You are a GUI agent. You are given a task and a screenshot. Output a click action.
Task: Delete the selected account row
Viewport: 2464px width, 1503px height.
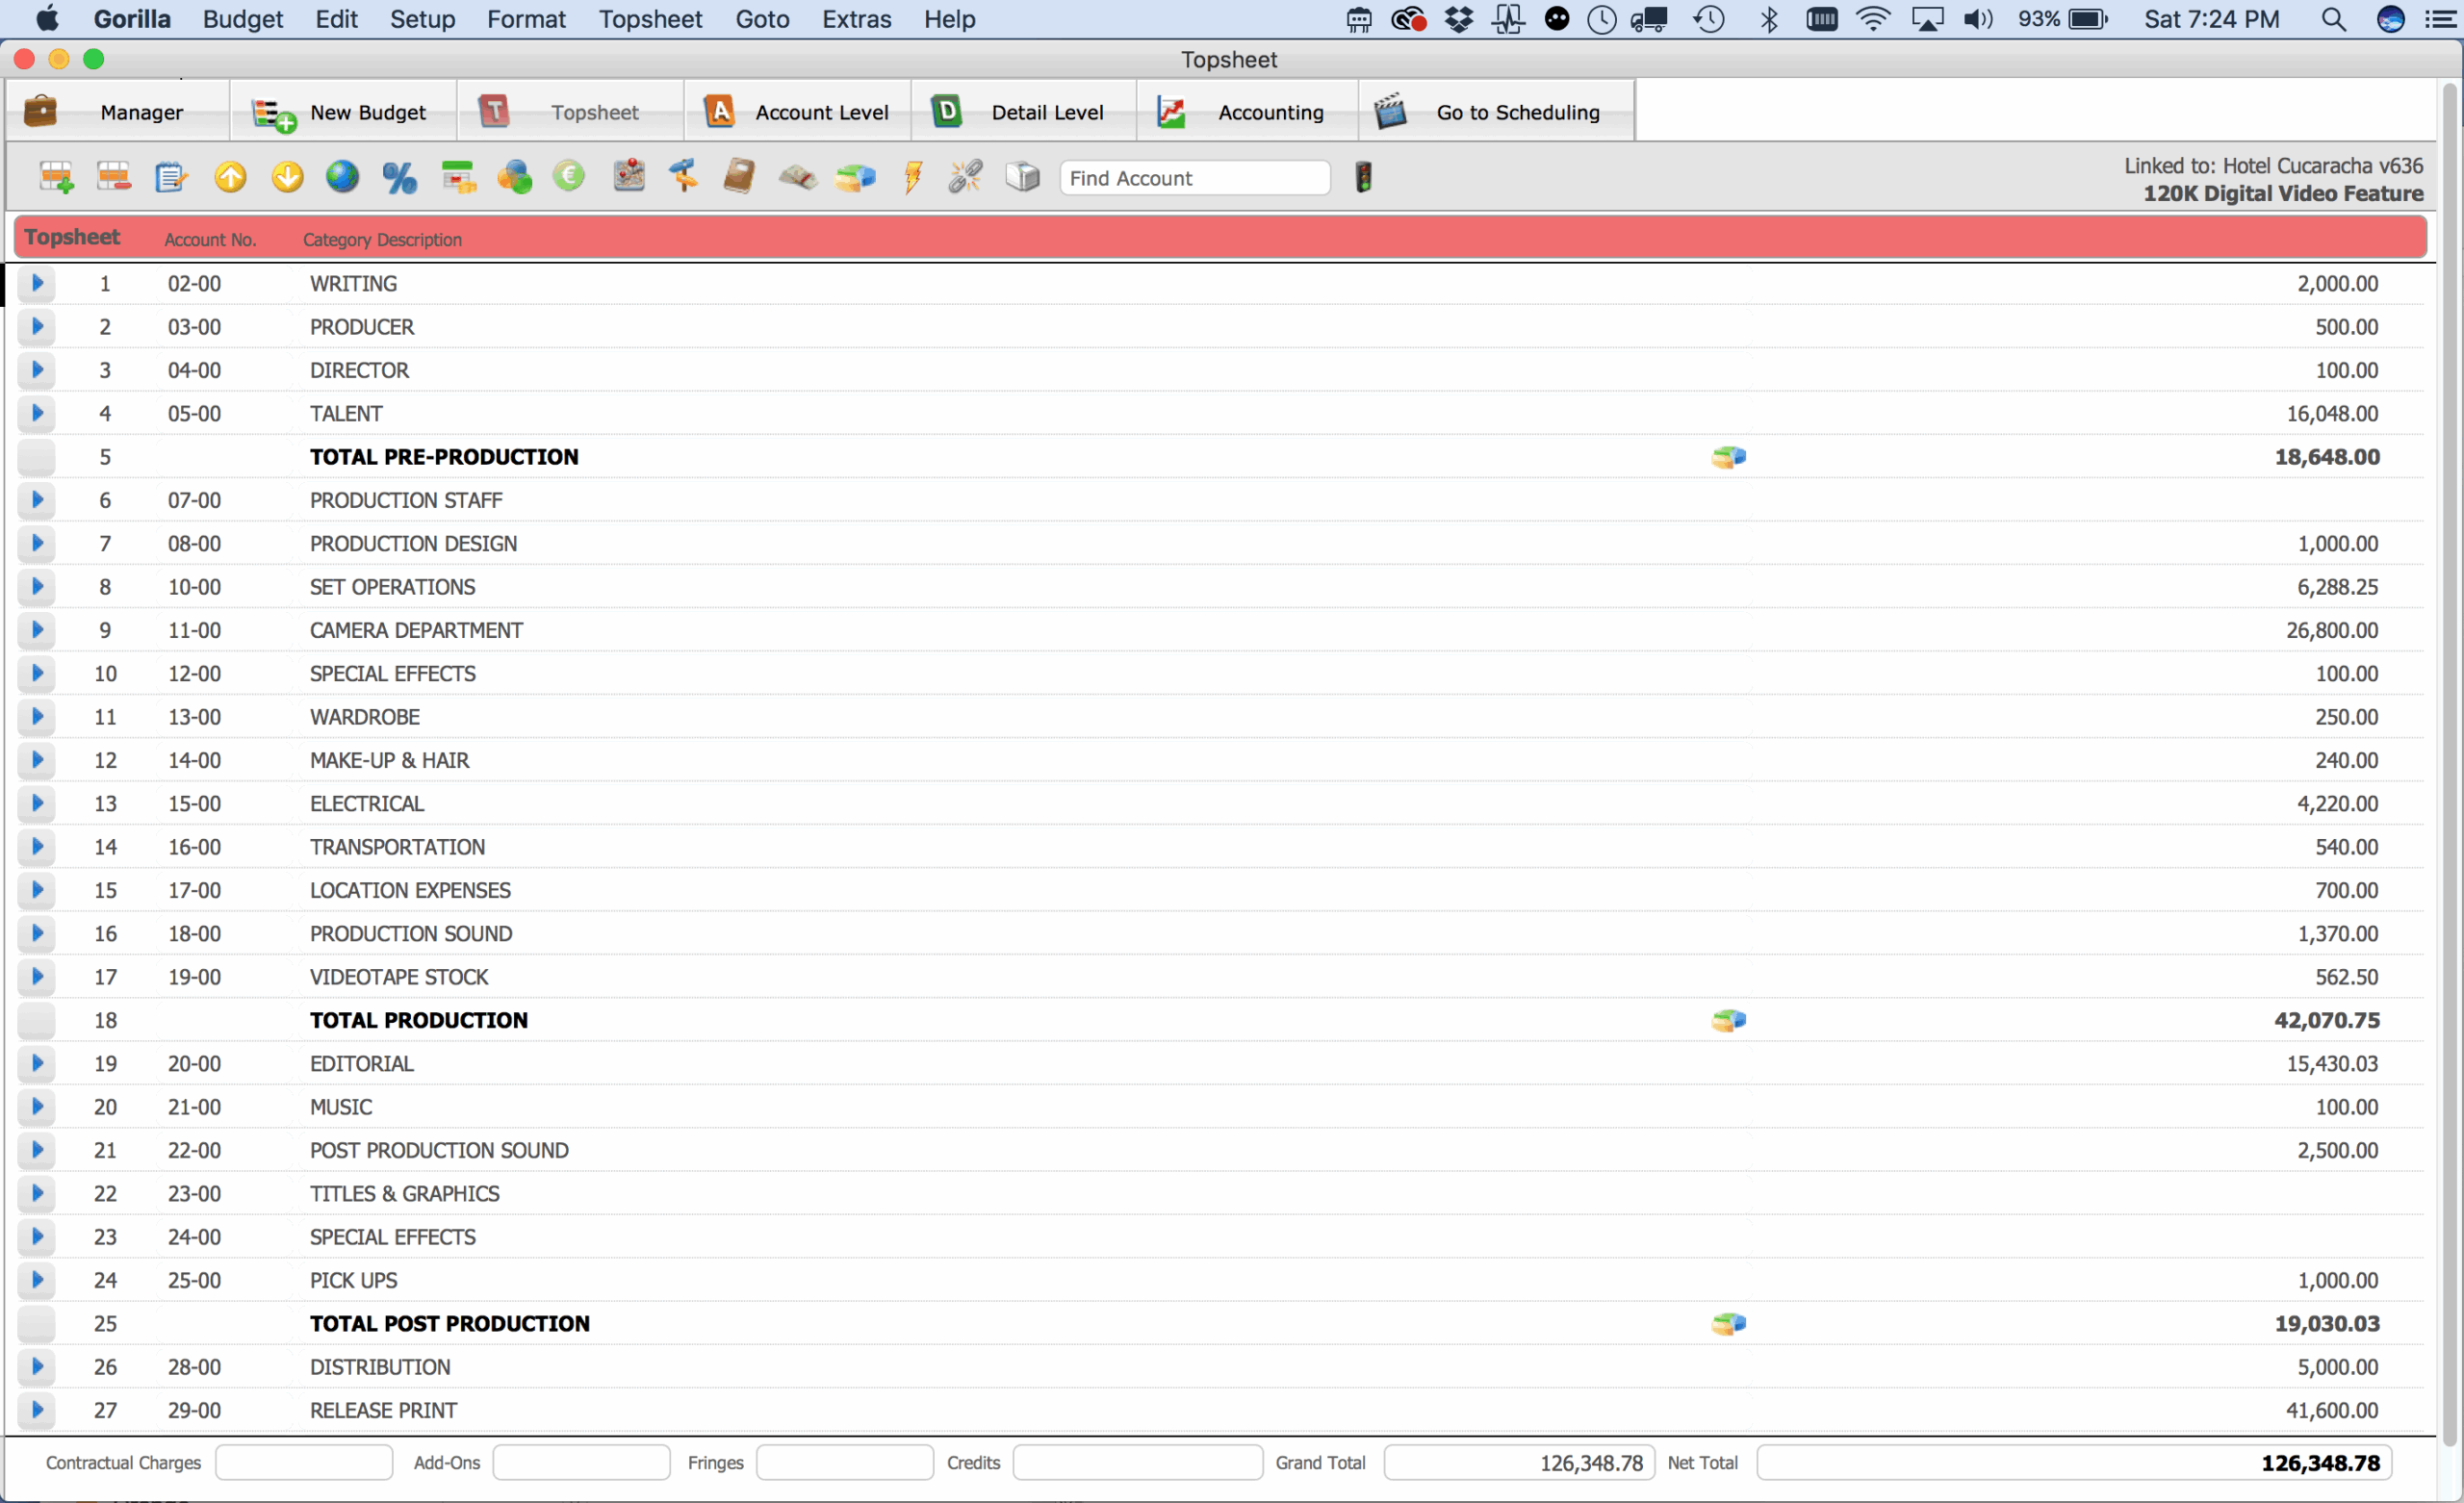[114, 177]
